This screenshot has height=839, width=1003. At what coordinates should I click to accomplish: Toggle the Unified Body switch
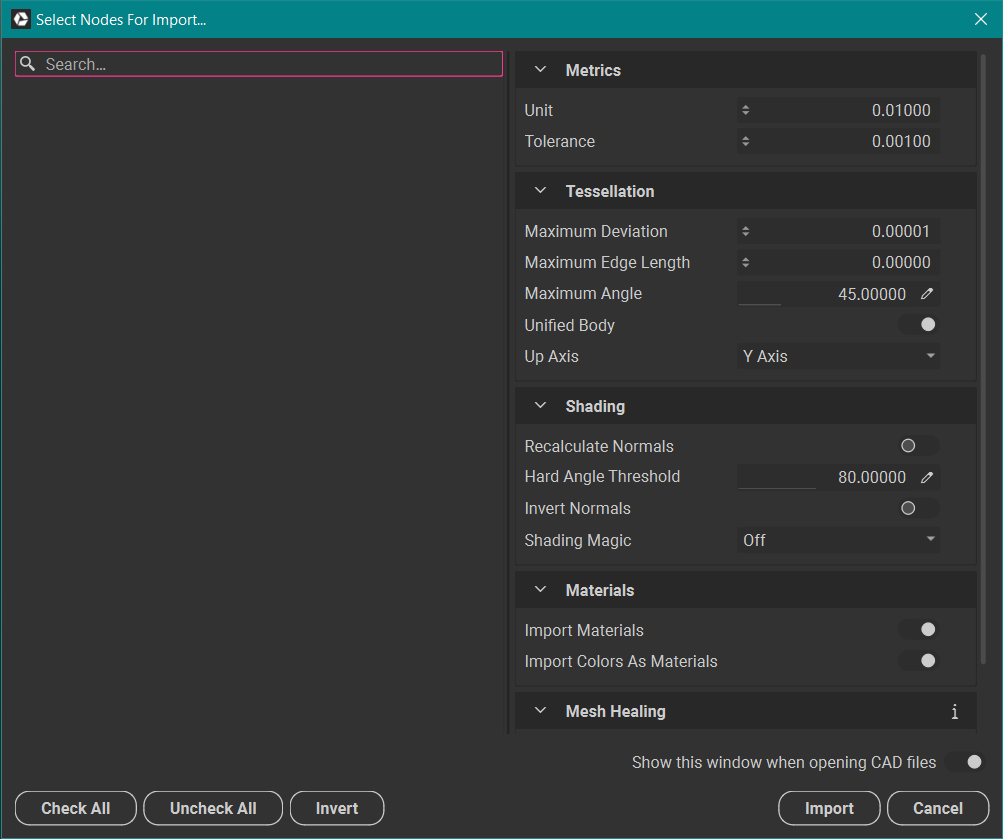pos(918,325)
